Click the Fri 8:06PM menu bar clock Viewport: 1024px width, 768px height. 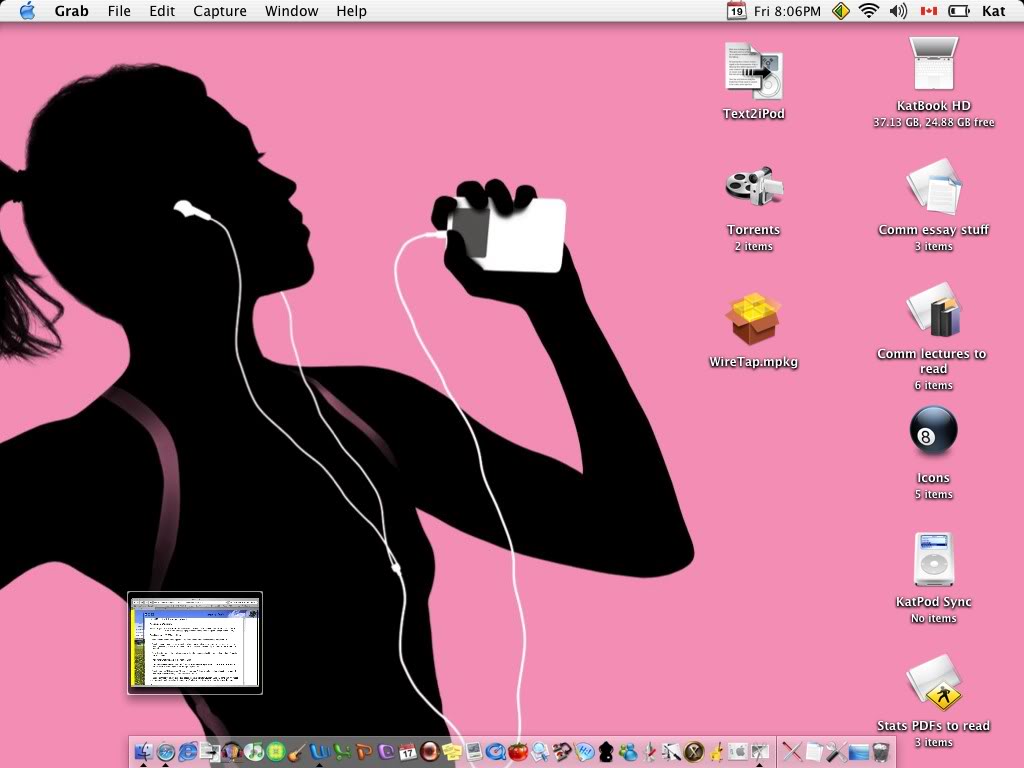point(787,11)
